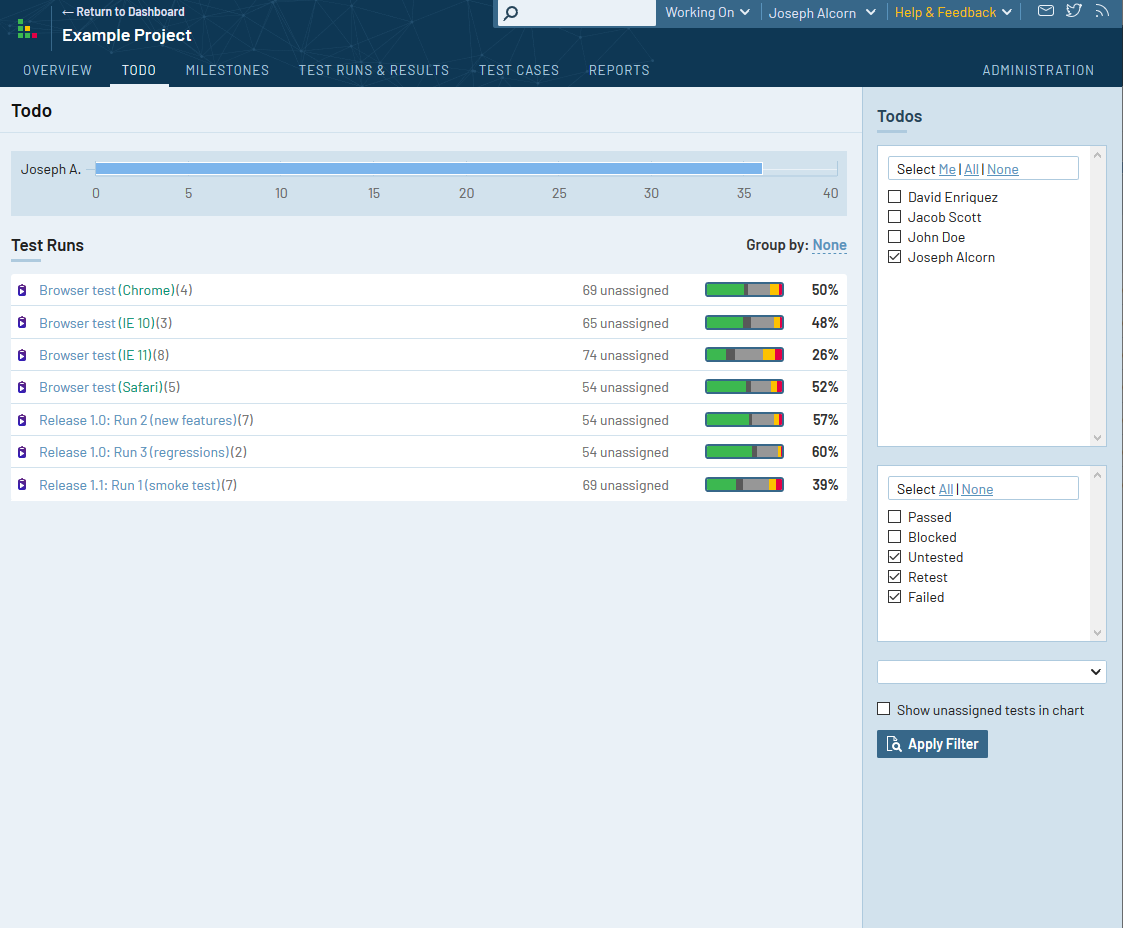
Task: Click the run icon beside Browser test (Safari)
Action: click(22, 387)
